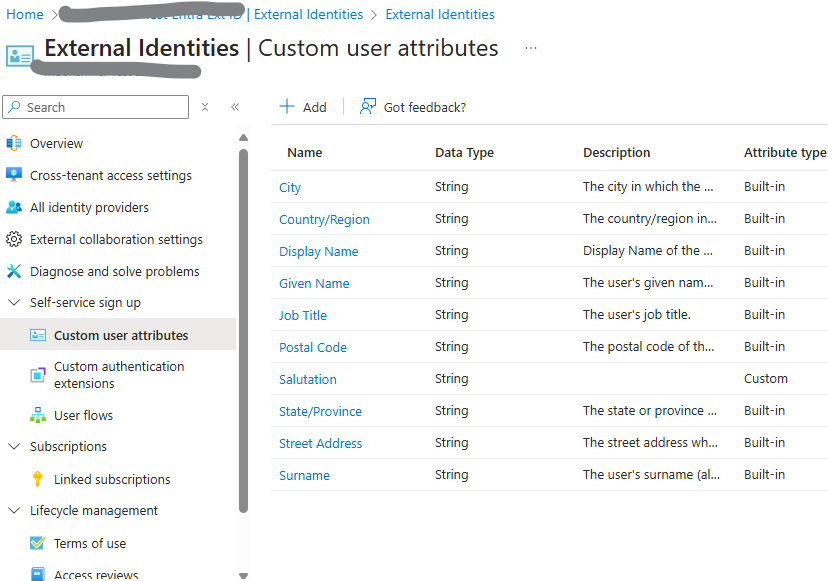Click the Linked subscriptions key icon
This screenshot has height=581, width=828.
click(x=38, y=479)
